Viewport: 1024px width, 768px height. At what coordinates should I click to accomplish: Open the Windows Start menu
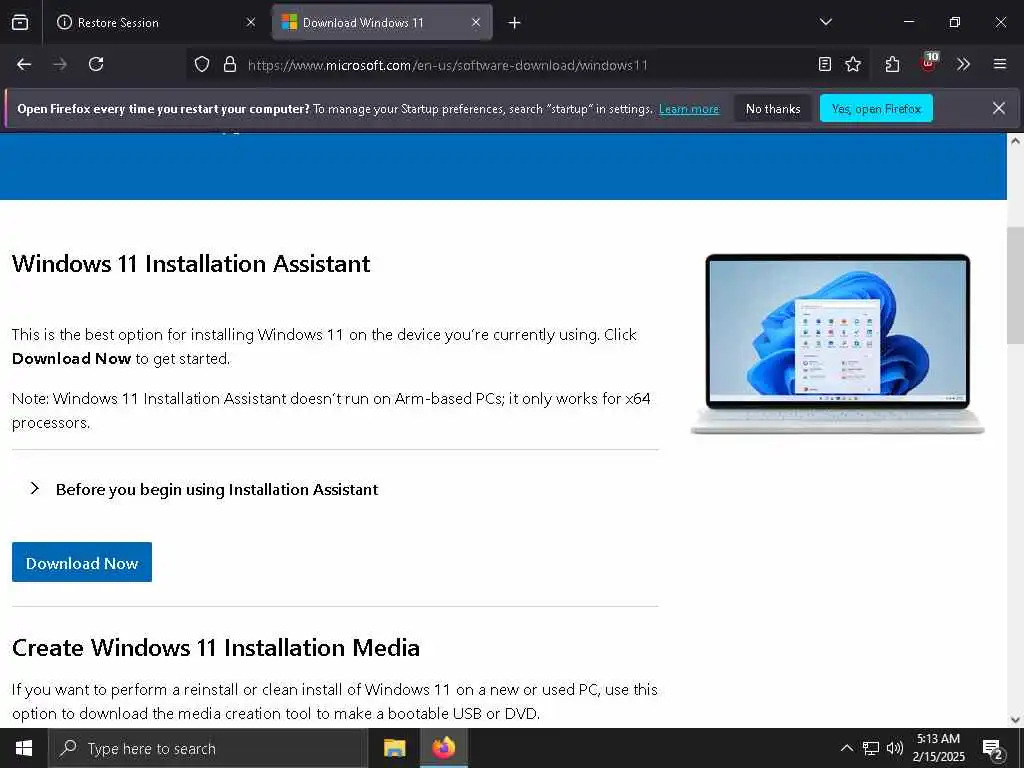click(x=24, y=748)
